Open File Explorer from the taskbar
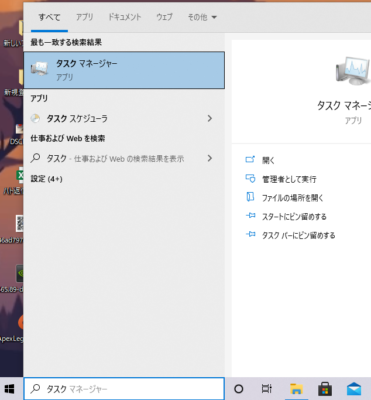 (296, 389)
